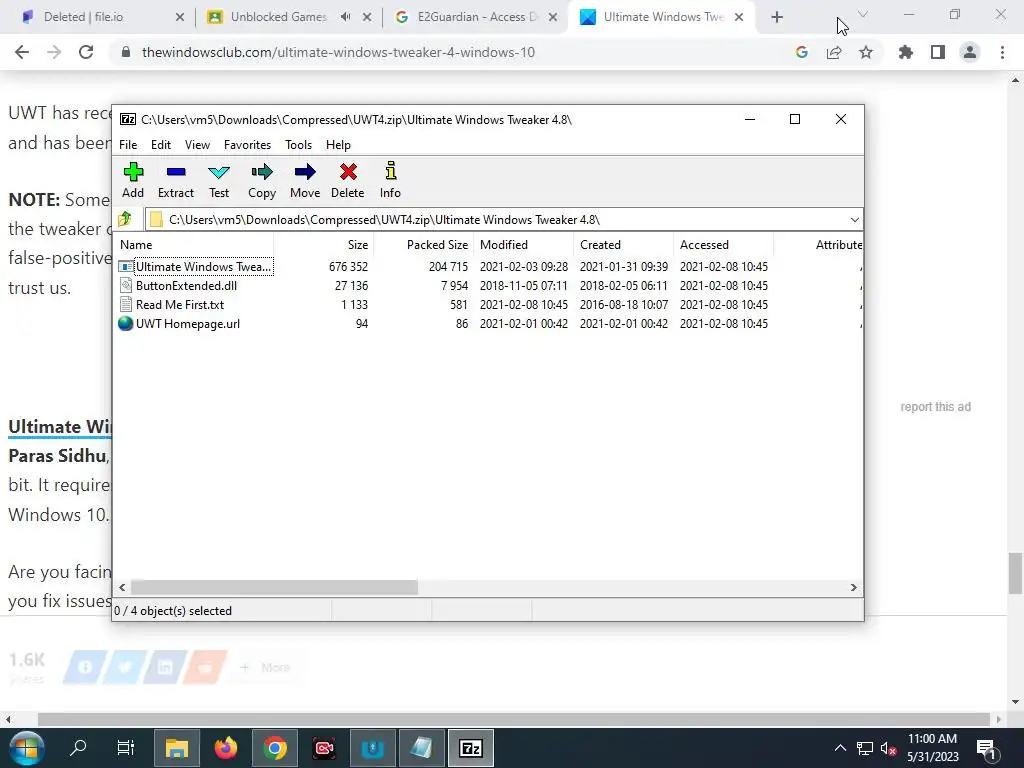Mute the Unblocked Games tab audio icon
Image resolution: width=1024 pixels, height=768 pixels.
click(345, 17)
